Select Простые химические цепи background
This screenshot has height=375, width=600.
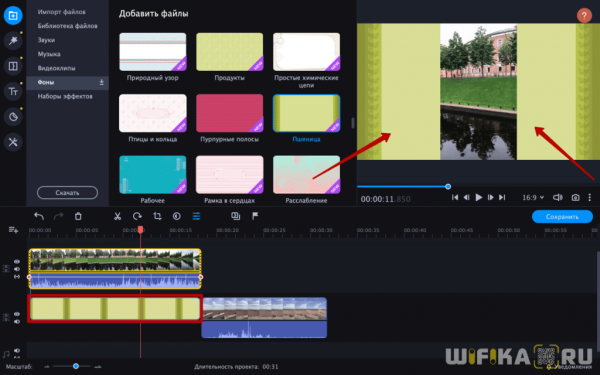(x=307, y=52)
